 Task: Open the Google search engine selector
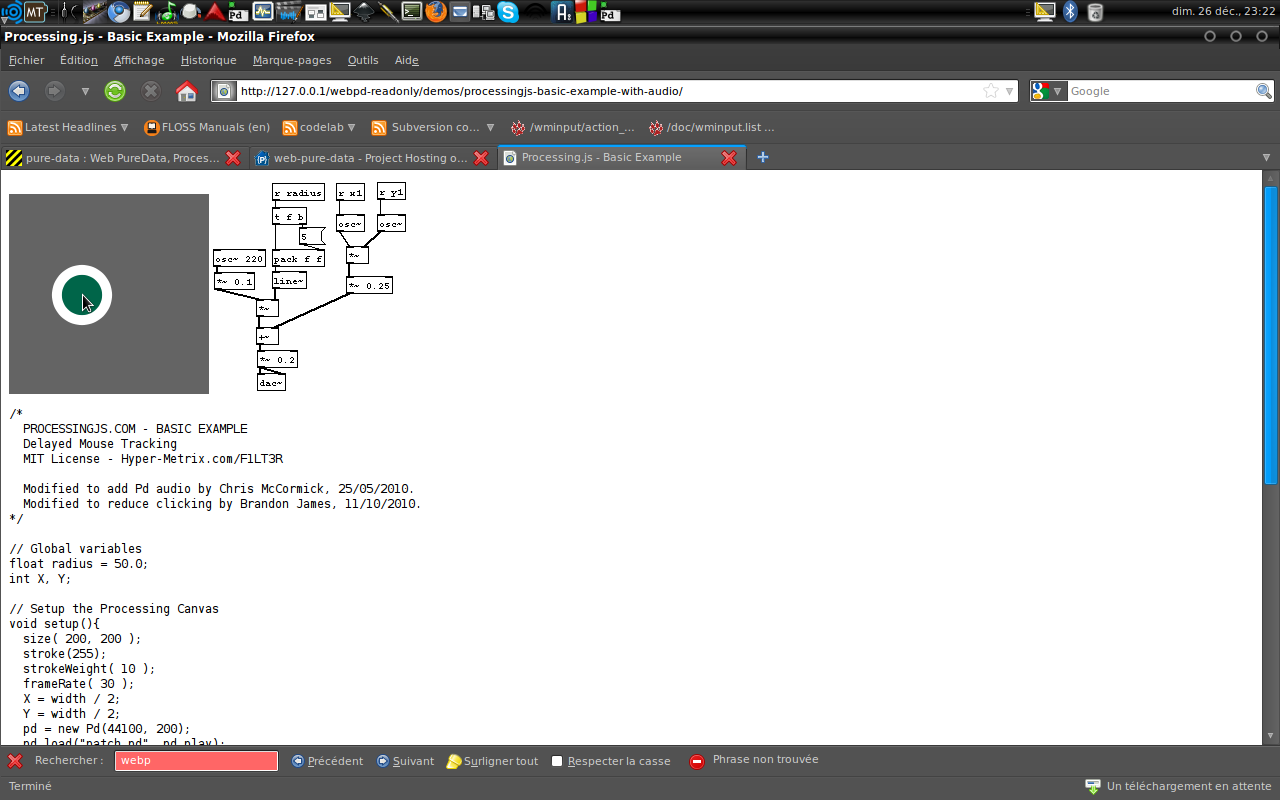tap(1048, 91)
